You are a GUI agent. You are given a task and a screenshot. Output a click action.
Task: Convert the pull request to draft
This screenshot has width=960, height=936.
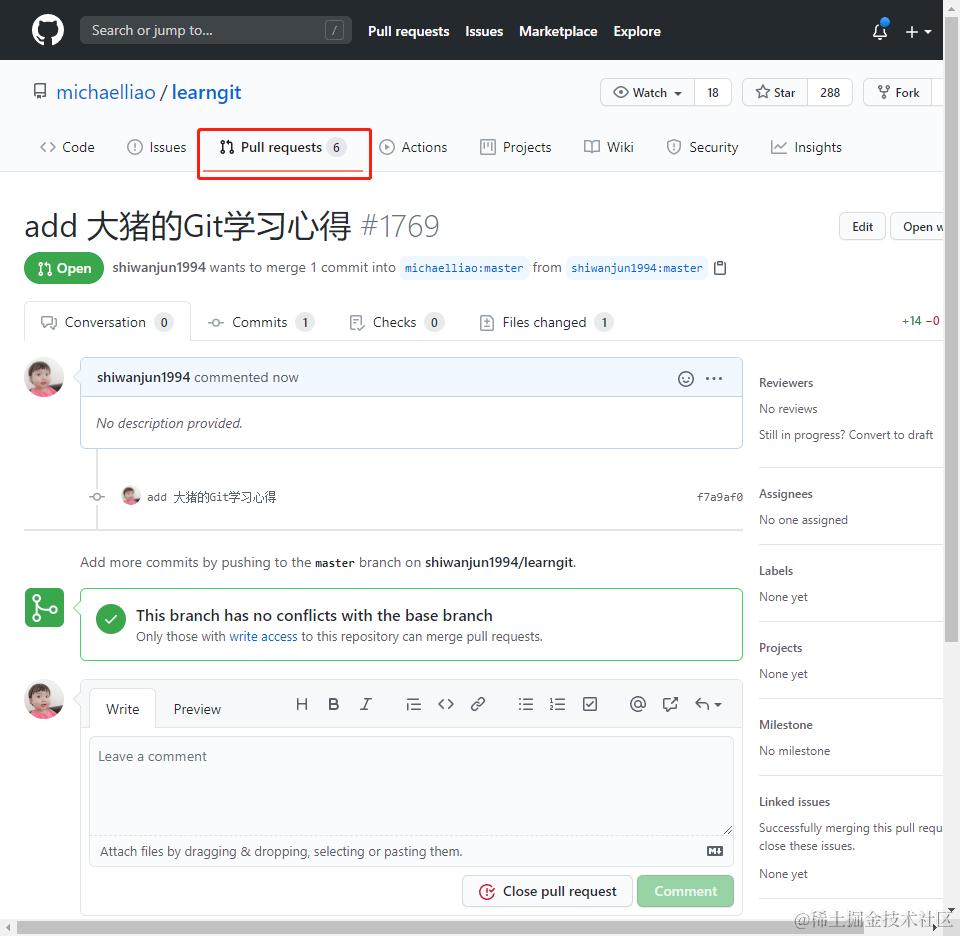coord(890,435)
